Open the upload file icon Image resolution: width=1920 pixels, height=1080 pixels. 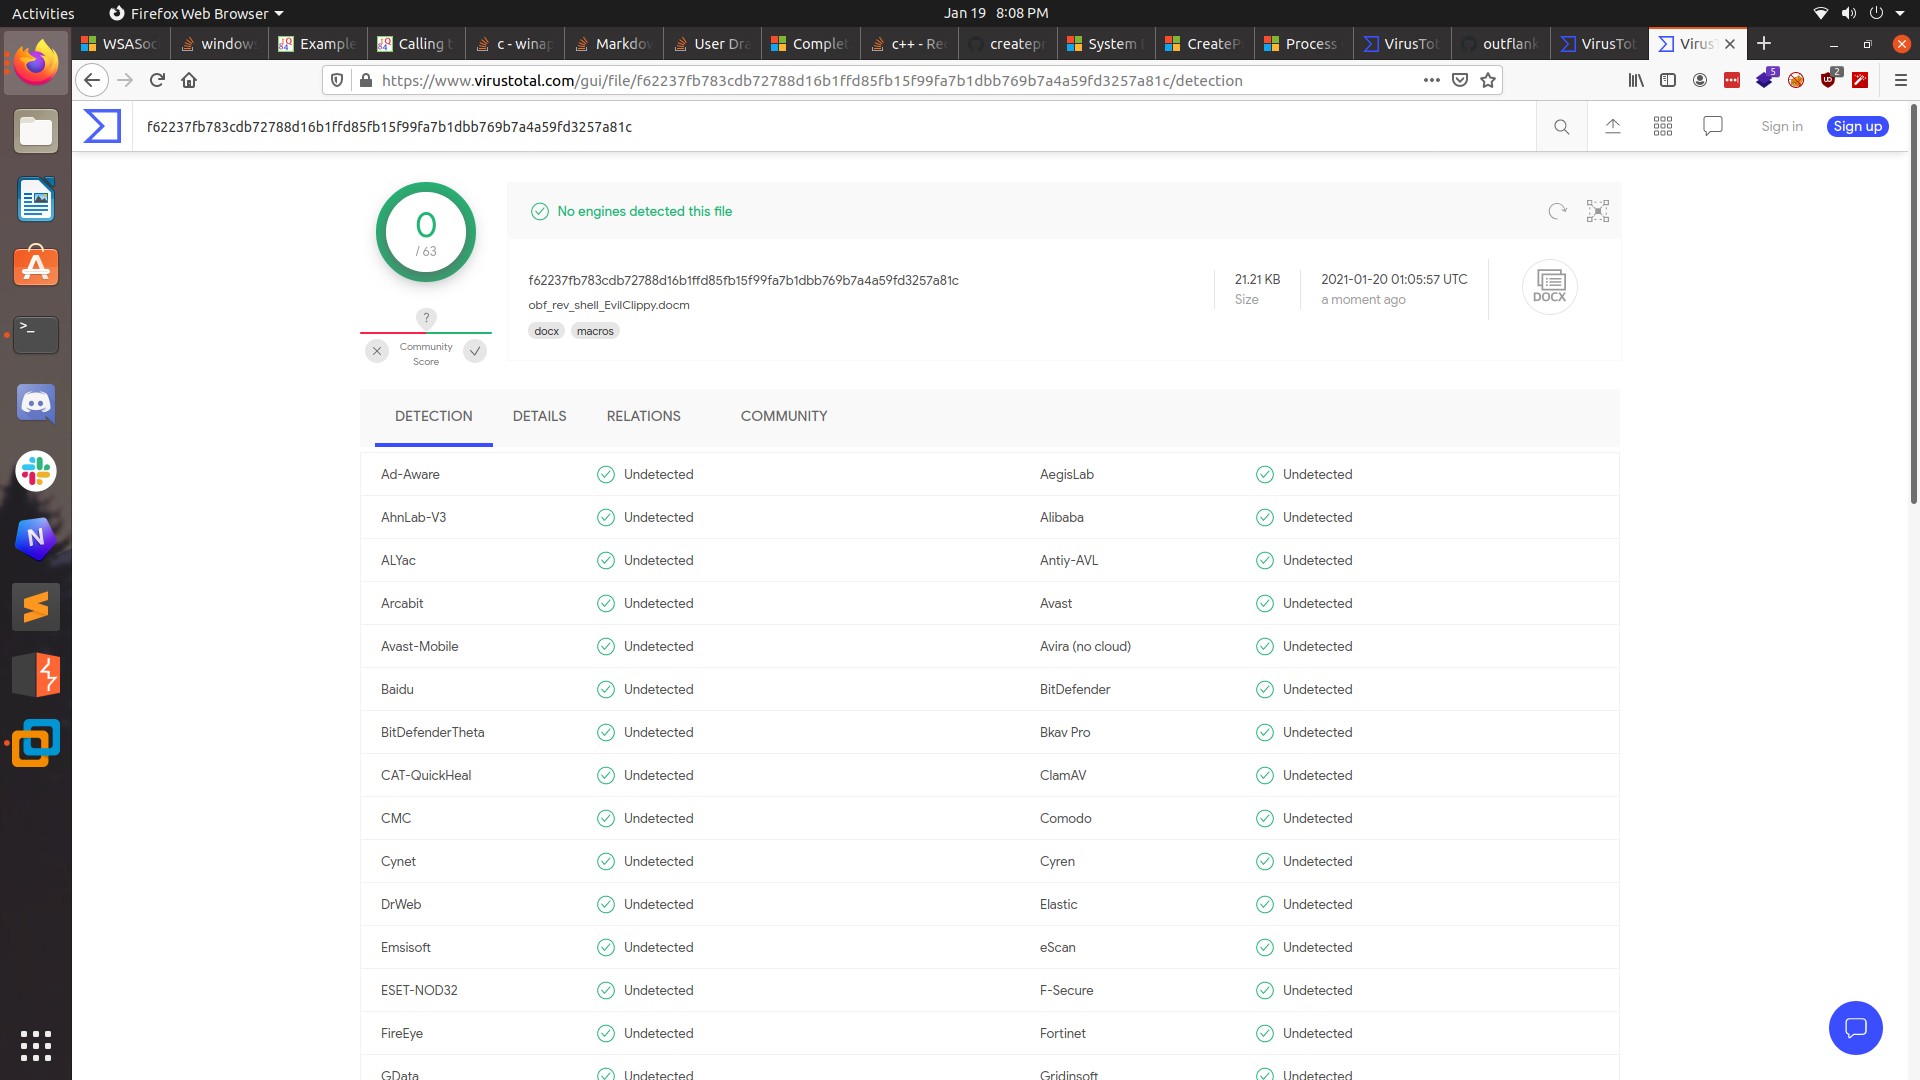click(1613, 126)
